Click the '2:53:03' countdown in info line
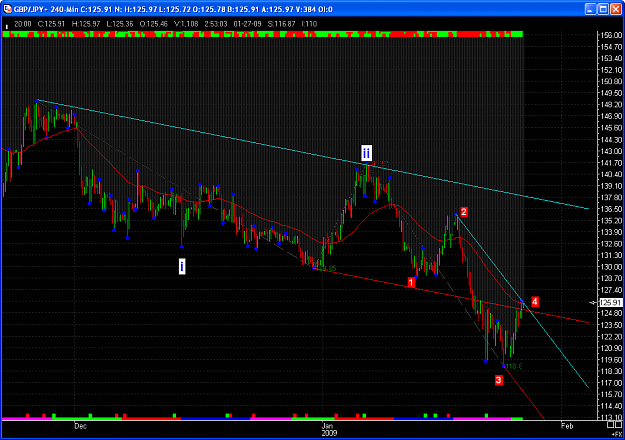Viewport: 625px width, 440px height. [216, 24]
